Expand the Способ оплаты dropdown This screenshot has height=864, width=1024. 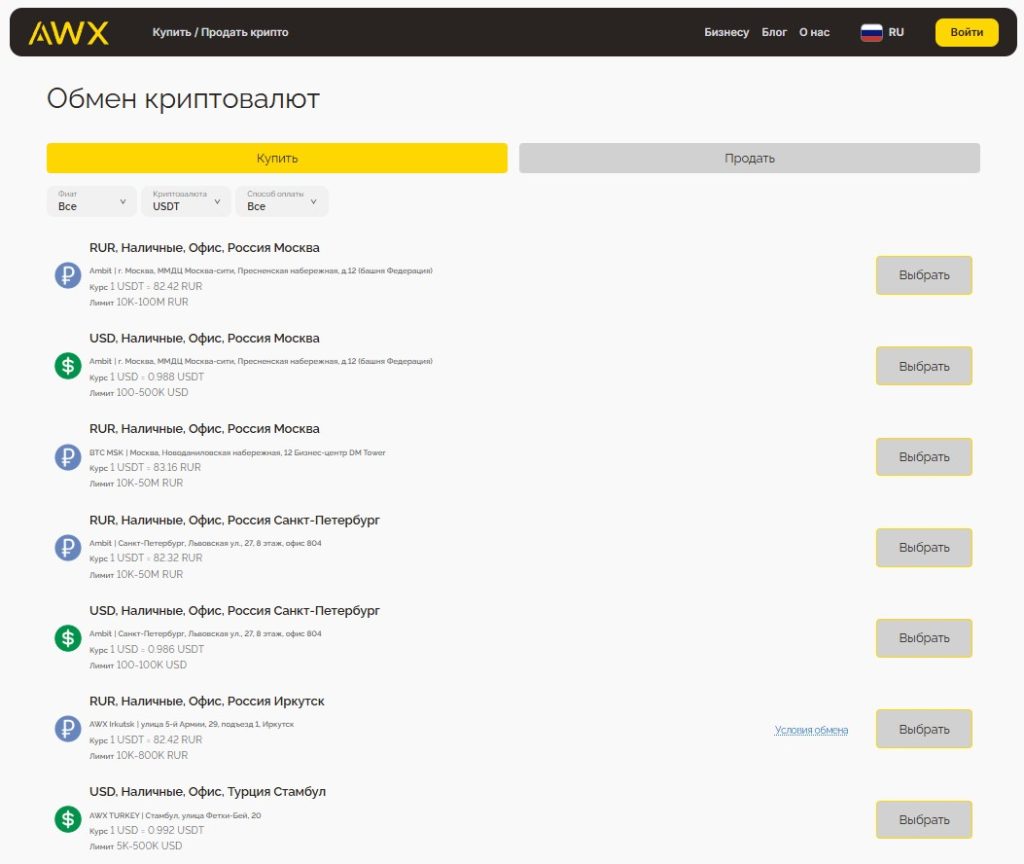point(281,201)
